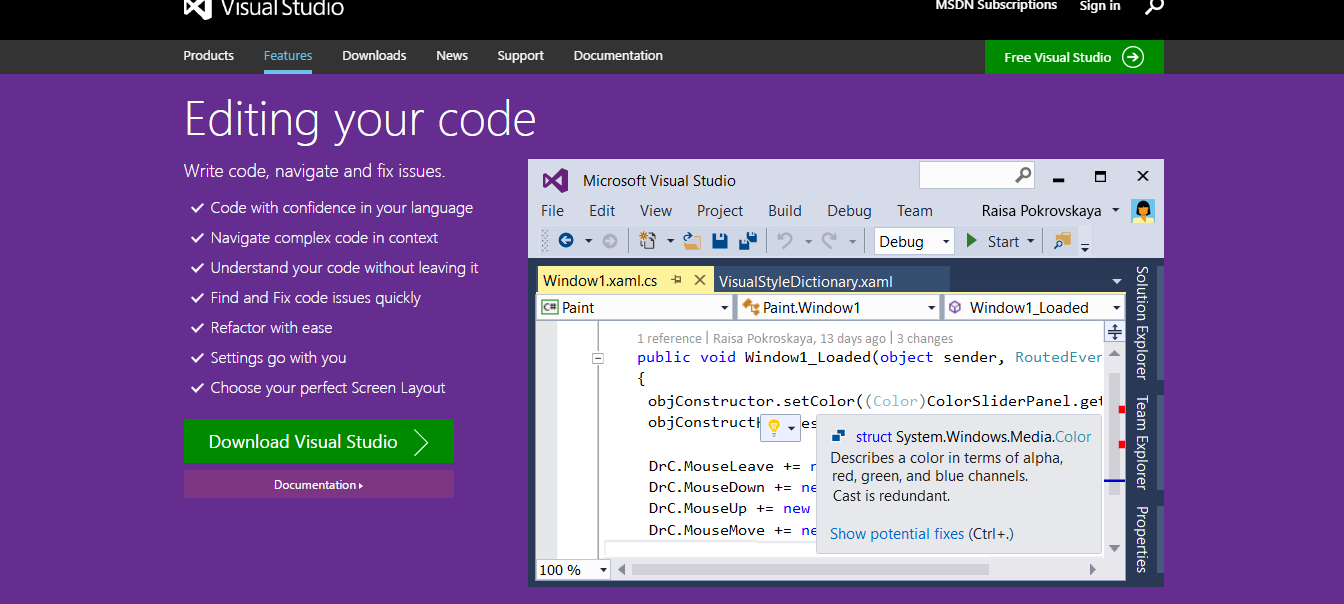Open the Solution Explorer side tab
The image size is (1344, 604).
[1141, 322]
